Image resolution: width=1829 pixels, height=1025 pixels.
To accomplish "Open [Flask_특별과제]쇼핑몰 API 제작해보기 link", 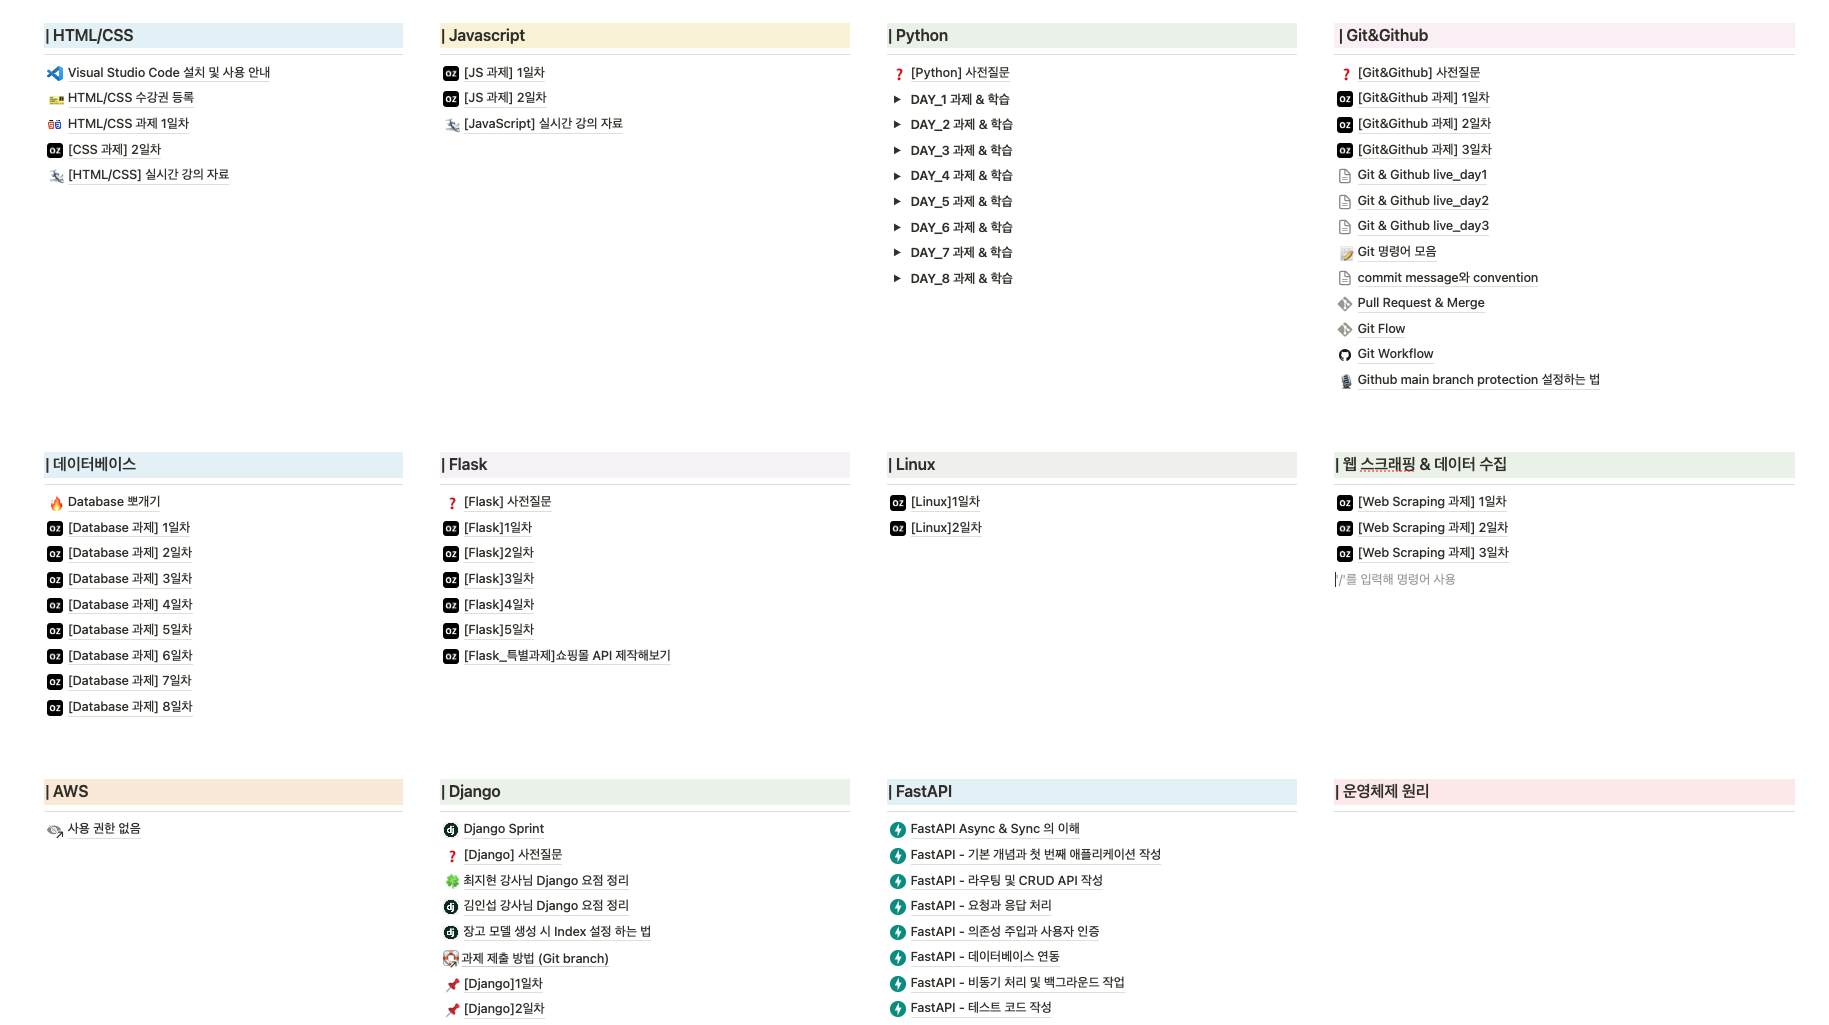I will (x=567, y=656).
